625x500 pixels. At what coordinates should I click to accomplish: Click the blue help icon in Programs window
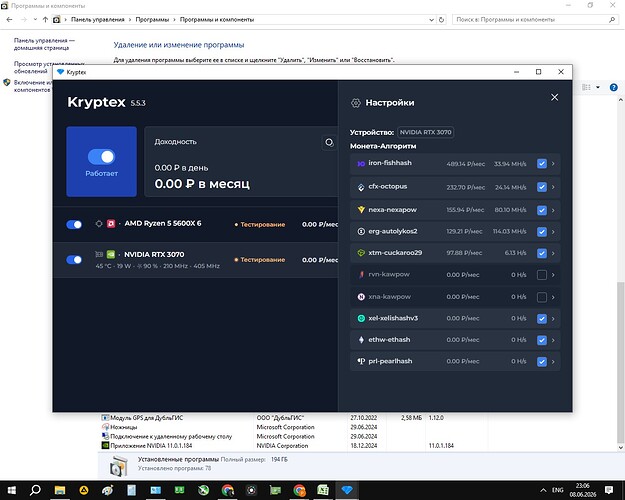pos(613,87)
